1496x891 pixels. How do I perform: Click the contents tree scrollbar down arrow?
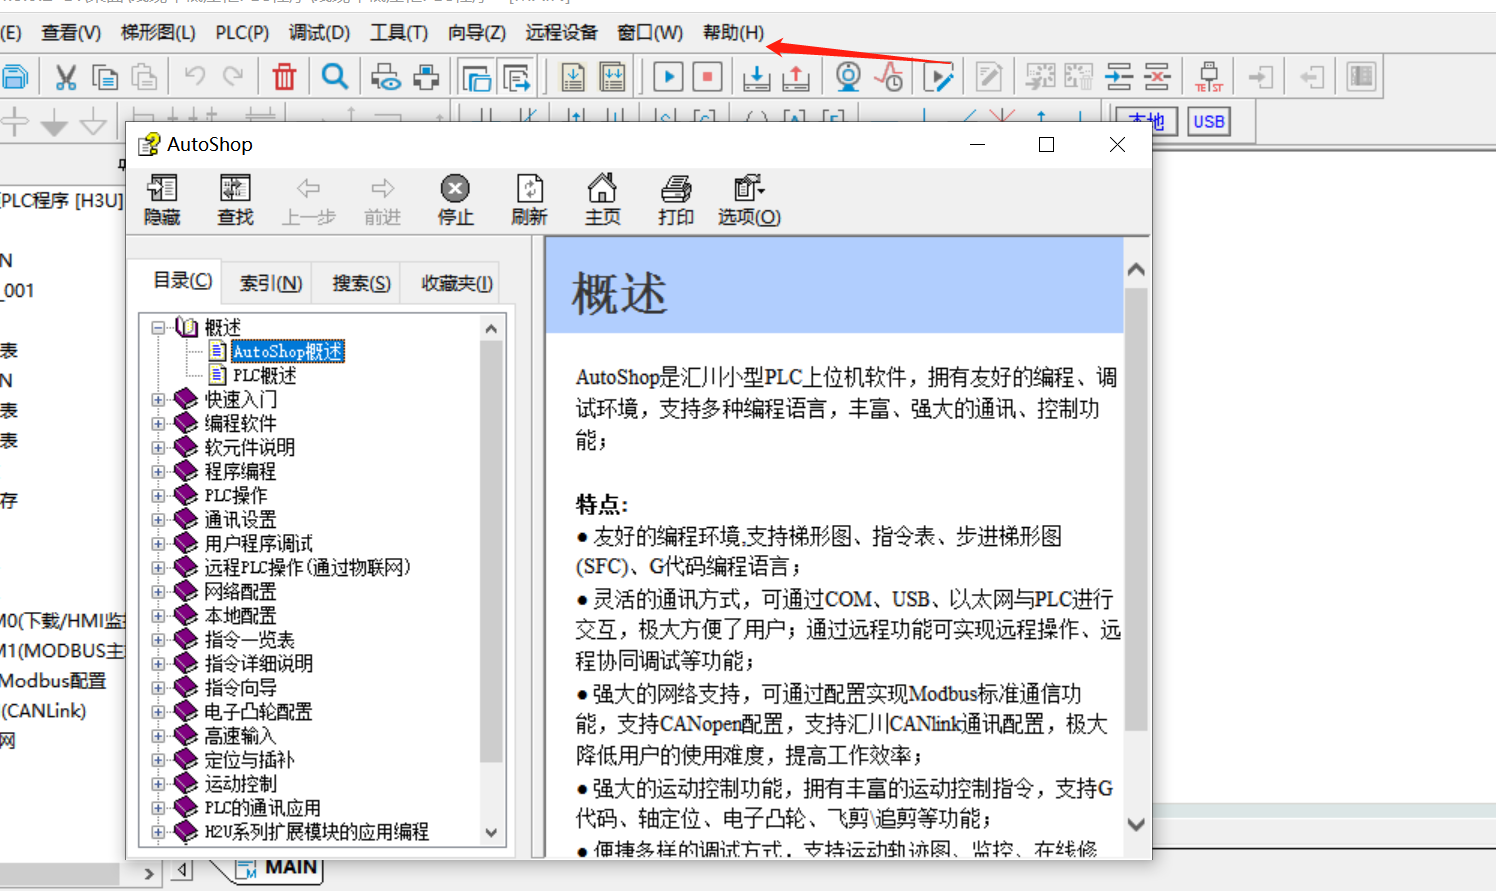[491, 832]
